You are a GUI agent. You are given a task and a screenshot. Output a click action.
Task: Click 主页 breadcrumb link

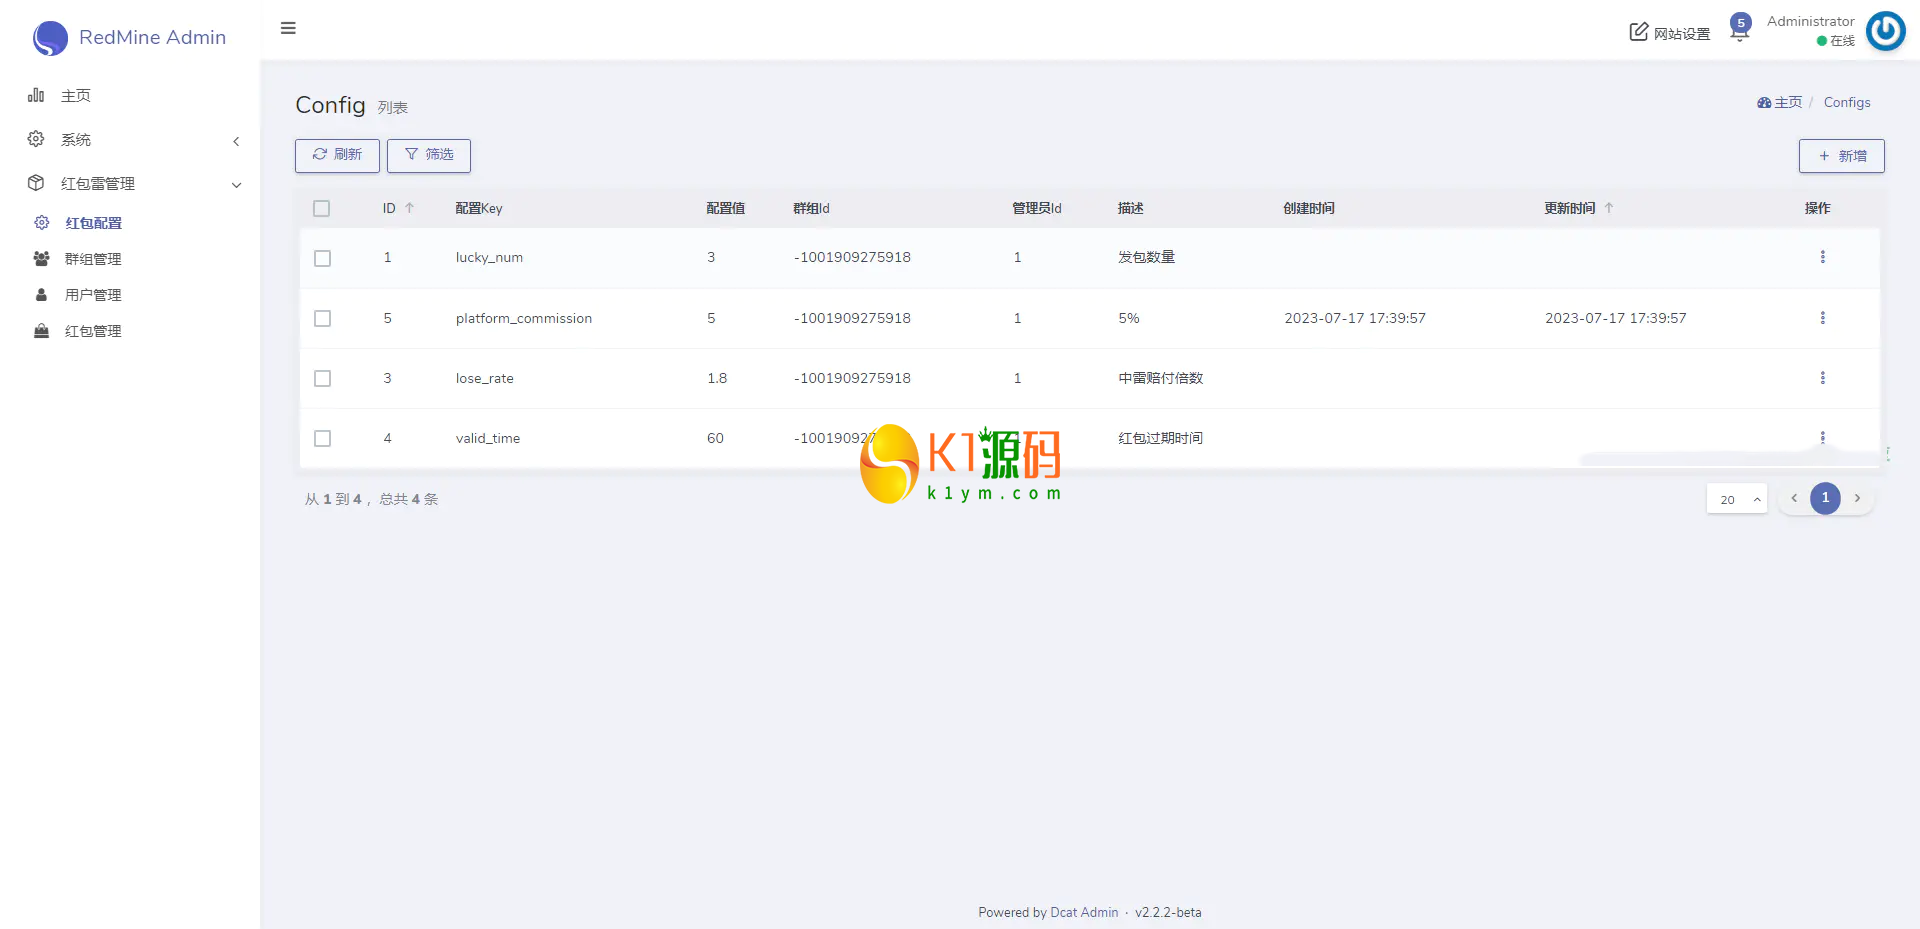[1780, 102]
